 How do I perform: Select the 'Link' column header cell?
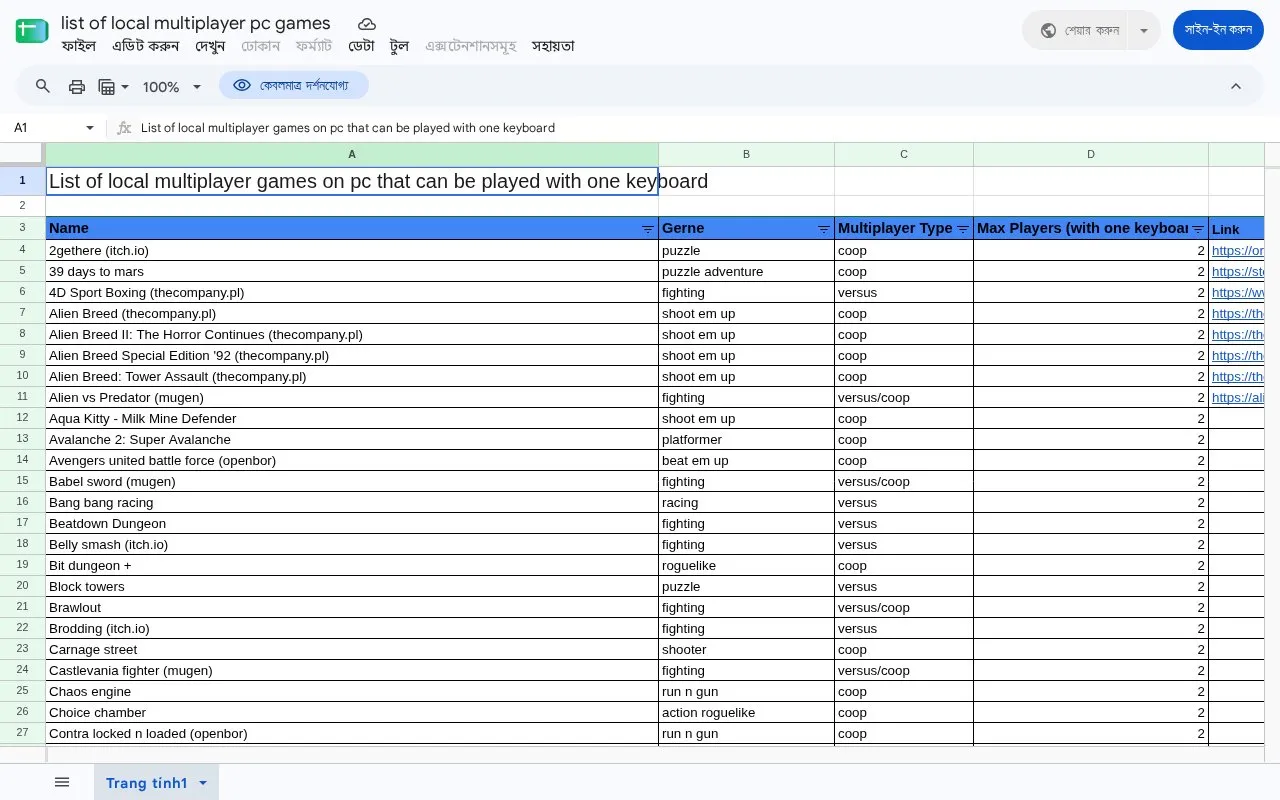[x=1237, y=229]
